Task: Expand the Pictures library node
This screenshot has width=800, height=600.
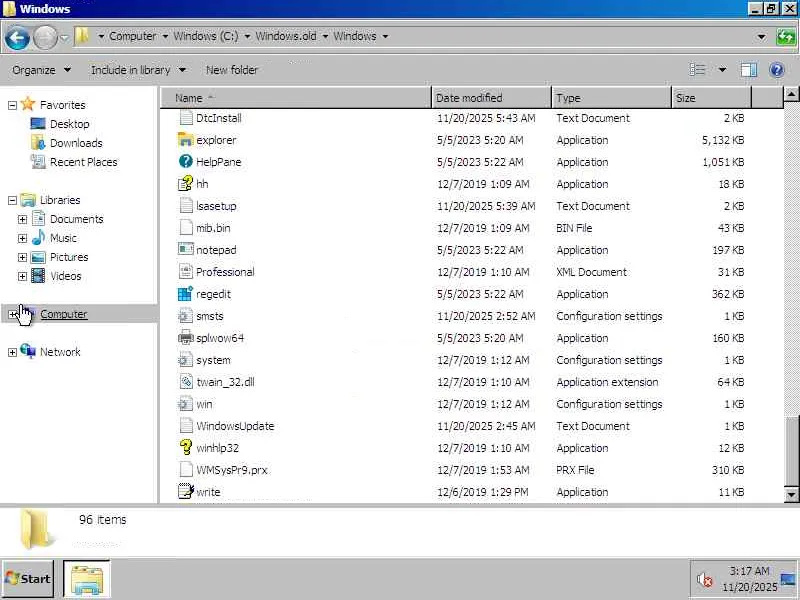Action: 22,257
